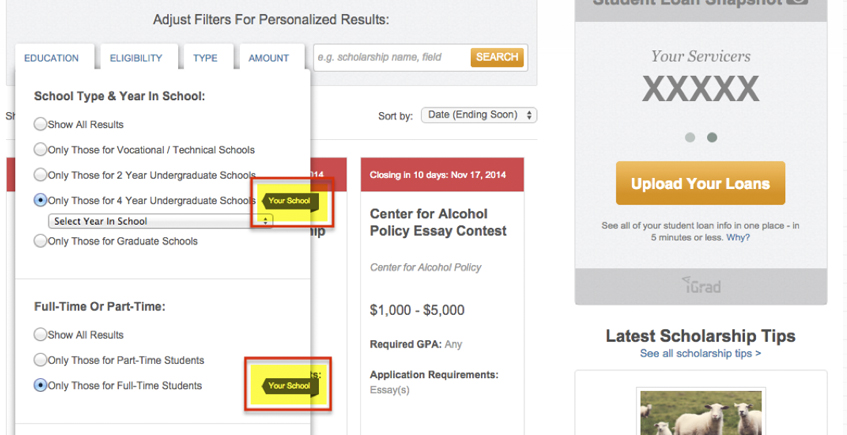This screenshot has height=435, width=847.
Task: Open the sheep thumbnail under Latest Scholarship Tips
Action: coord(700,412)
